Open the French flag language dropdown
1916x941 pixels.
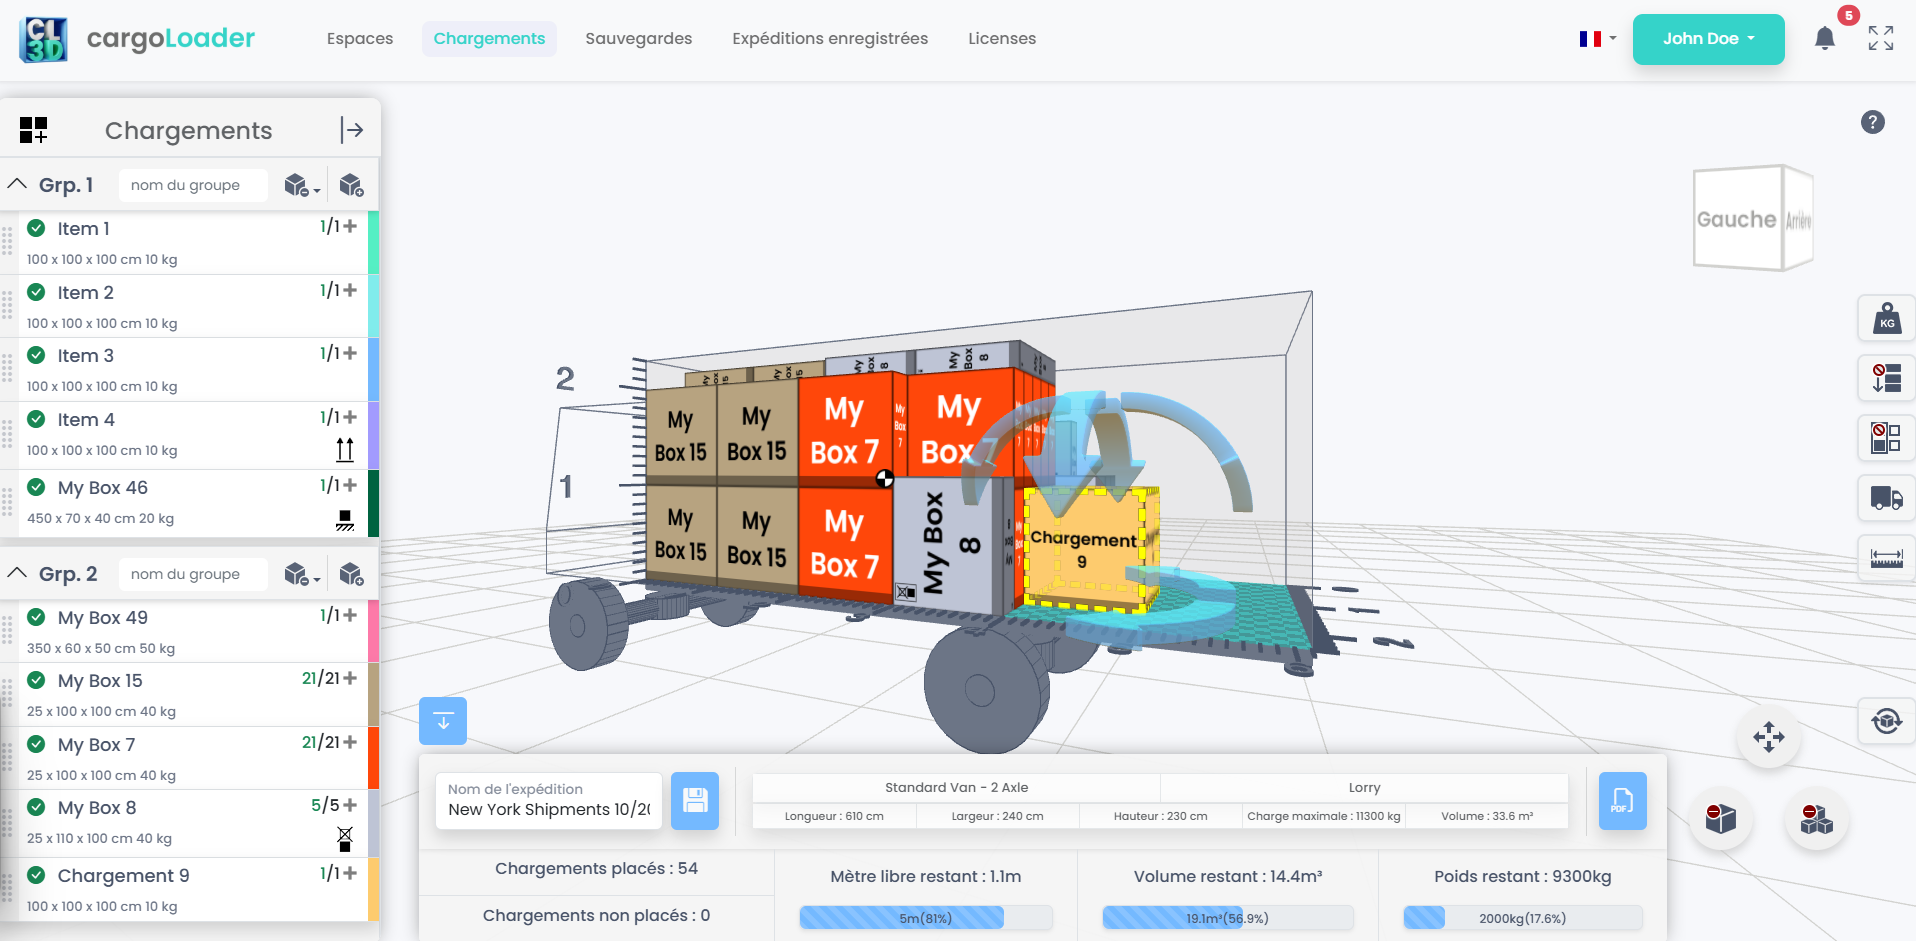coord(1597,39)
